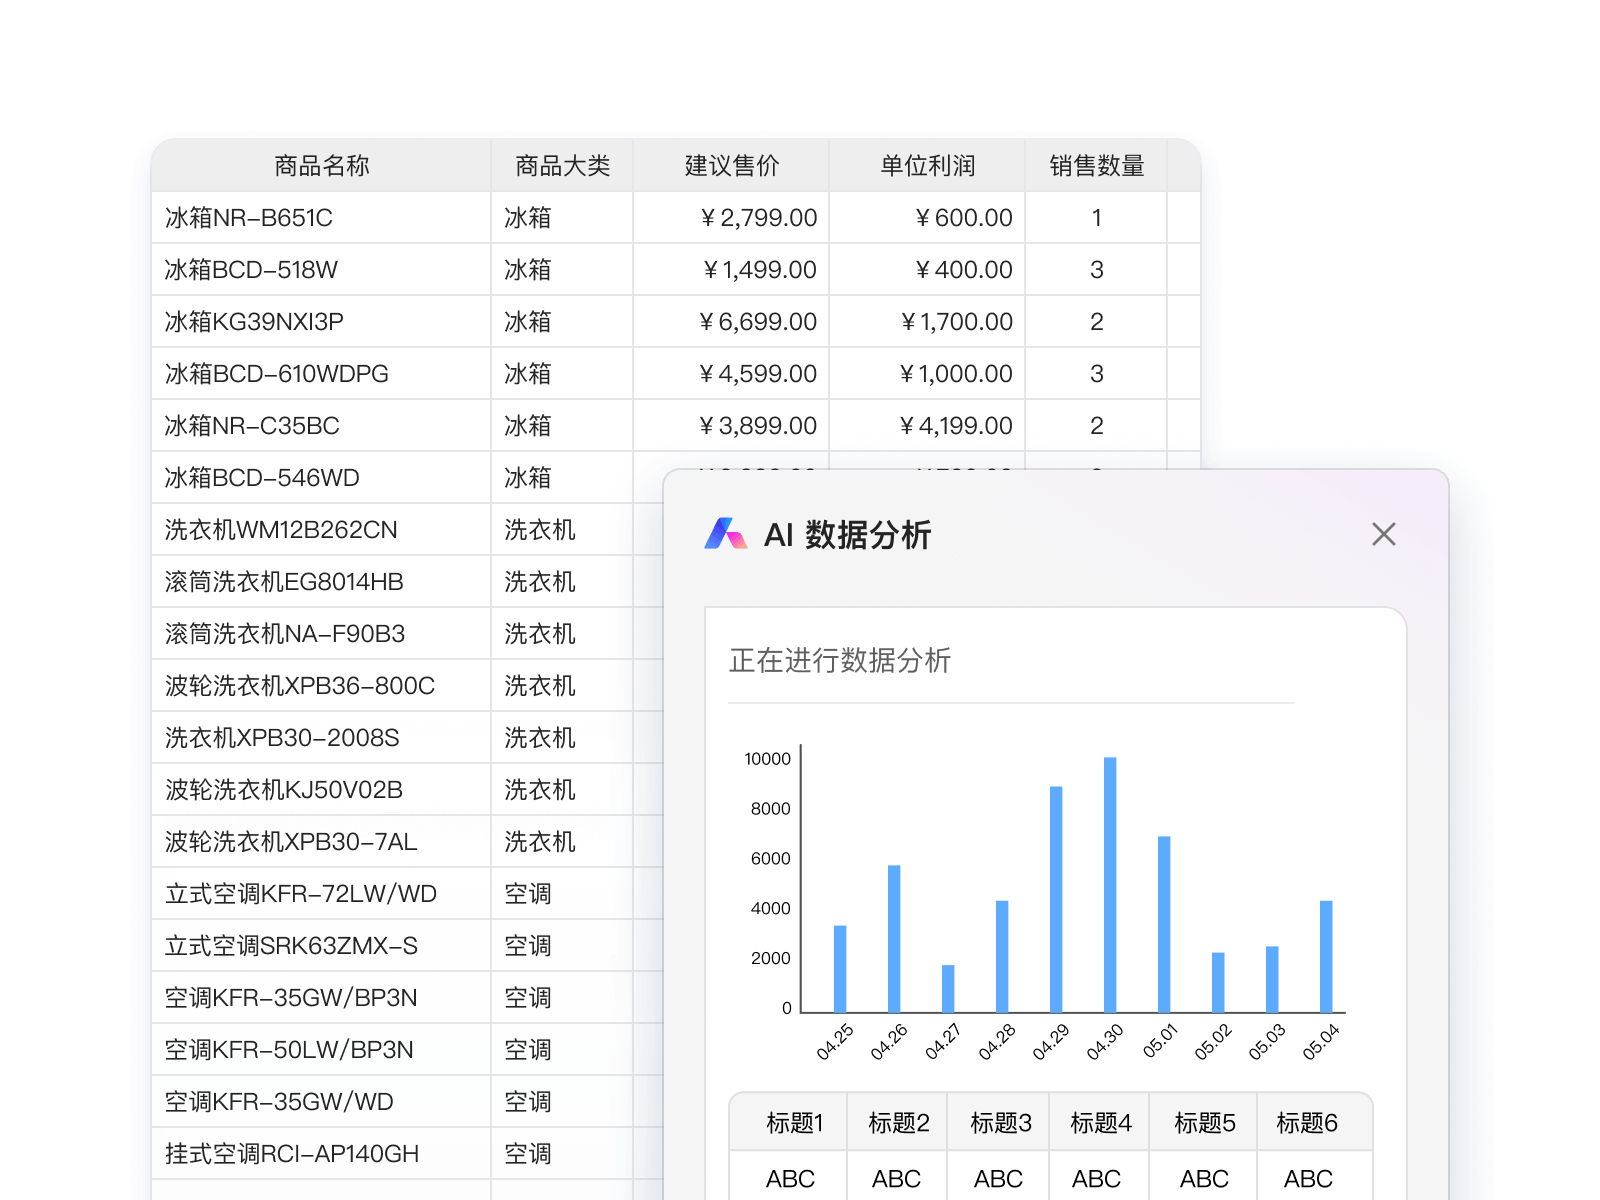Click cell 挂式空调RCI-AP140GH

tap(321, 1154)
